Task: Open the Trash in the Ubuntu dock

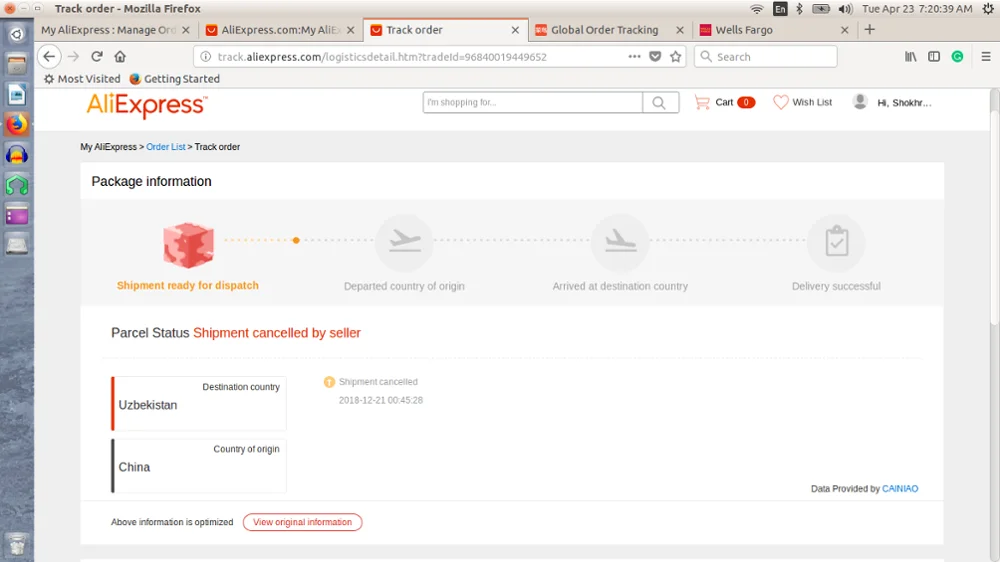Action: (17, 544)
